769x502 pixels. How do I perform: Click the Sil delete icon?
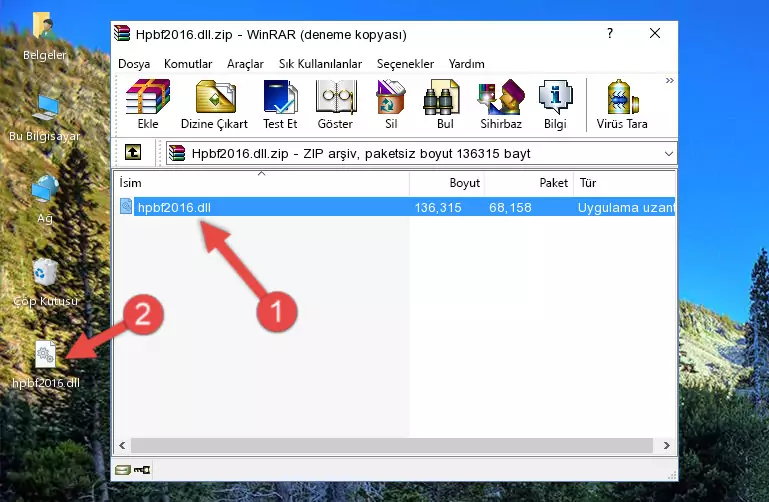391,104
